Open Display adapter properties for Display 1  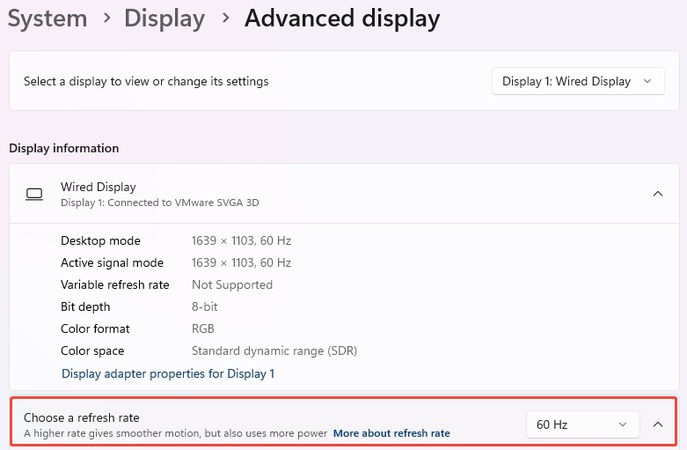(168, 373)
